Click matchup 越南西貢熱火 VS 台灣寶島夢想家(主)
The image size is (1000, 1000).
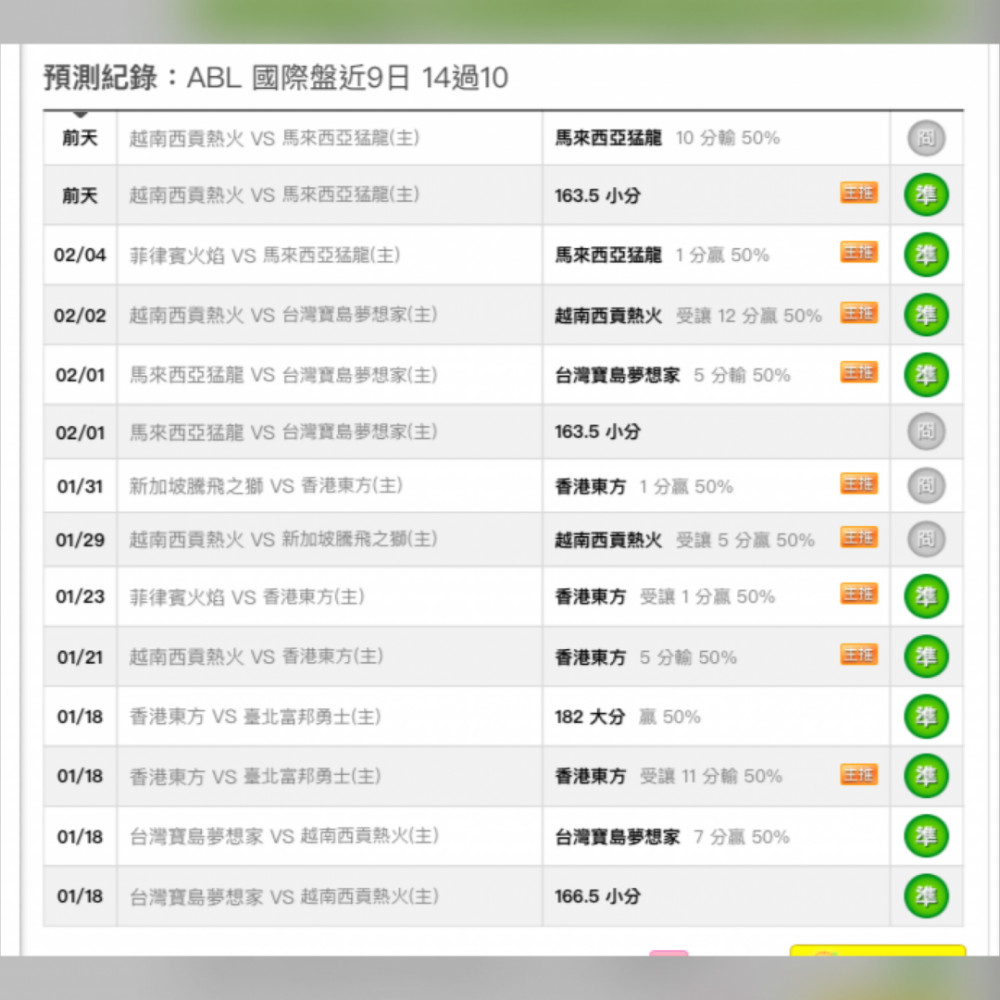click(283, 315)
